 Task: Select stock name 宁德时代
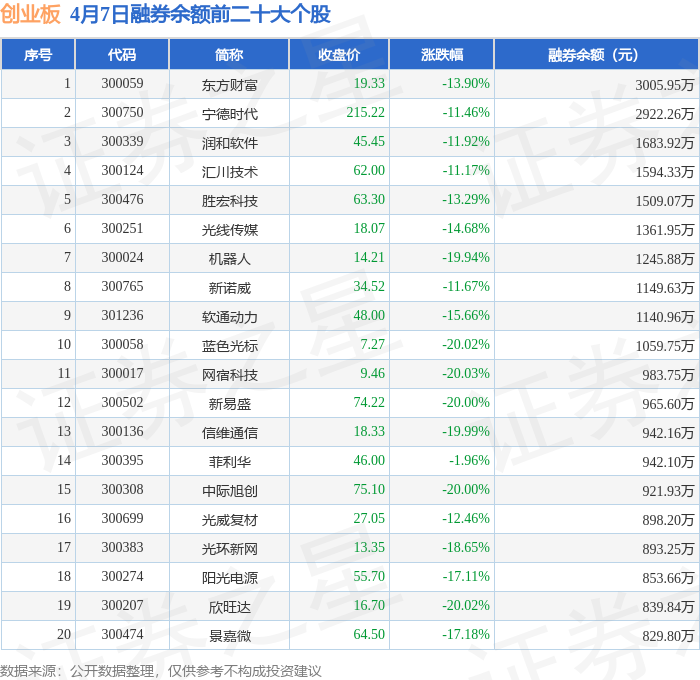(x=229, y=114)
